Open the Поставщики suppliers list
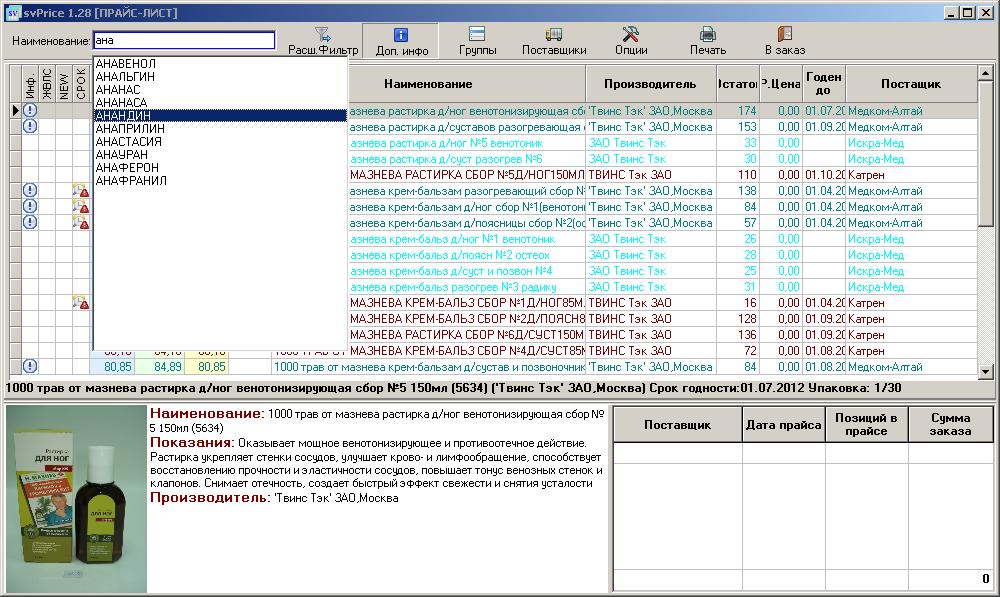Screen dimensions: 1000x597 pyautogui.click(x=554, y=40)
